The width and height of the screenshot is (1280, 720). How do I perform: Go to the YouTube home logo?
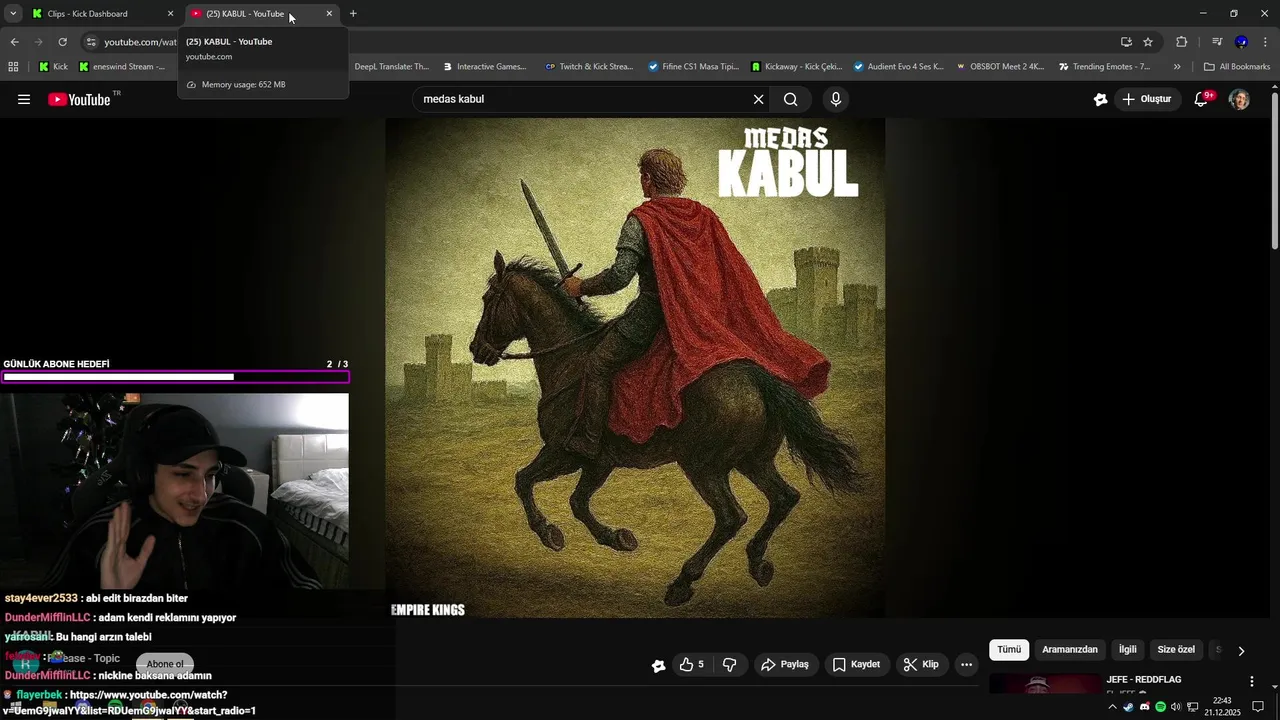point(79,99)
